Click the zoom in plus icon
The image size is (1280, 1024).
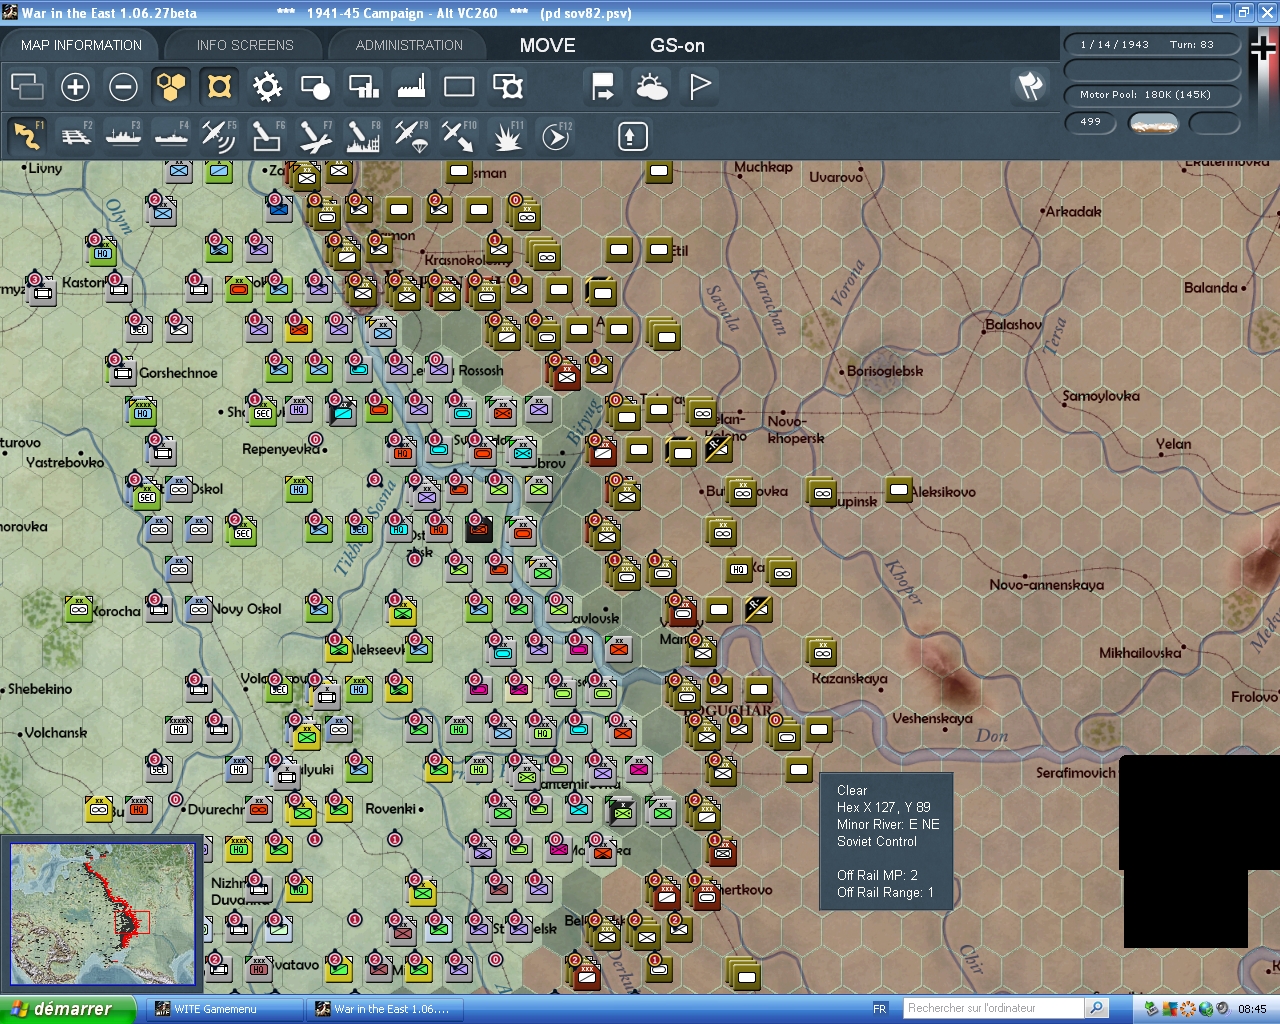pyautogui.click(x=75, y=87)
